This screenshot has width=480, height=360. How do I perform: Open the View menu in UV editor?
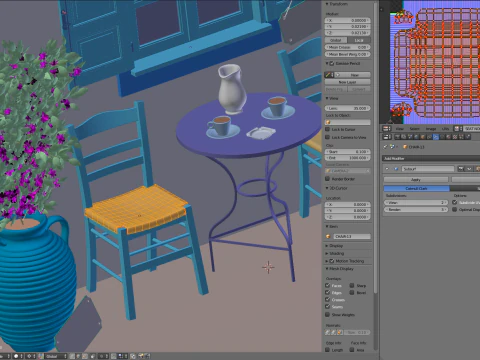click(x=399, y=129)
